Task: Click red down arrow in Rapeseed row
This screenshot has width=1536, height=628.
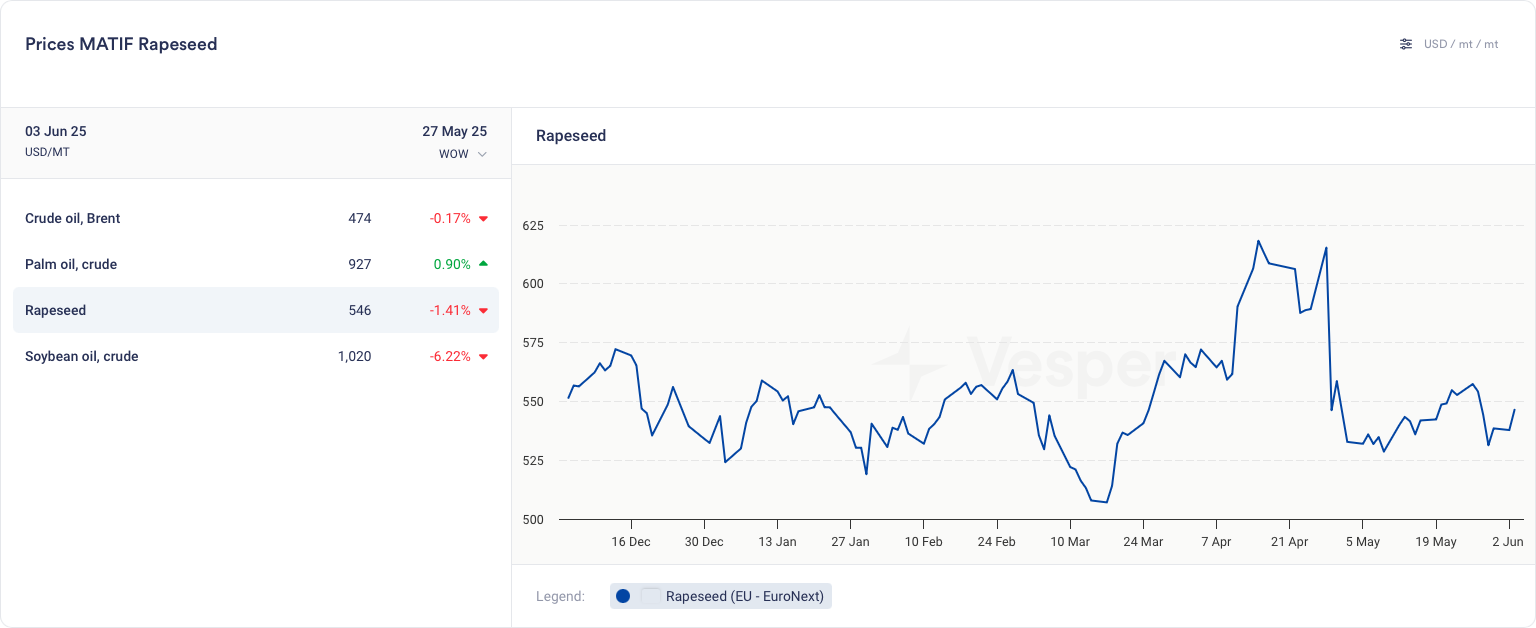Action: (483, 311)
